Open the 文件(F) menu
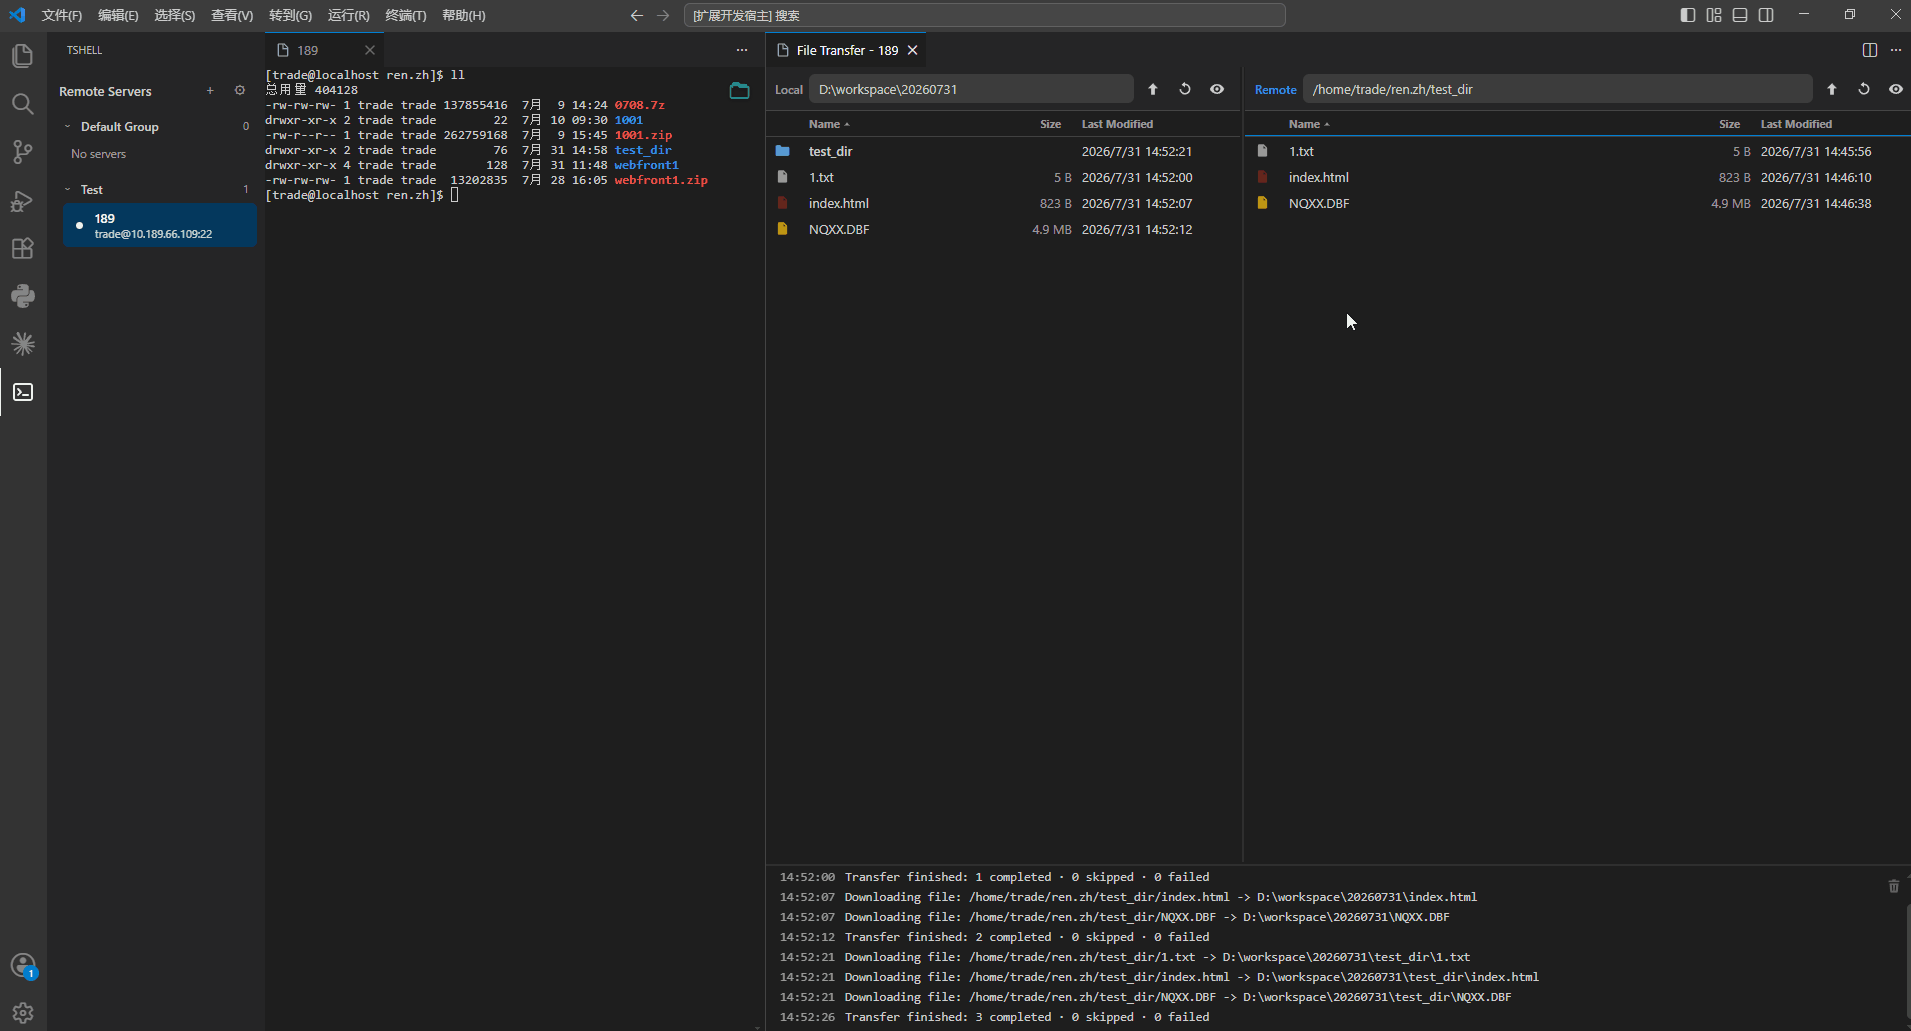 coord(62,15)
